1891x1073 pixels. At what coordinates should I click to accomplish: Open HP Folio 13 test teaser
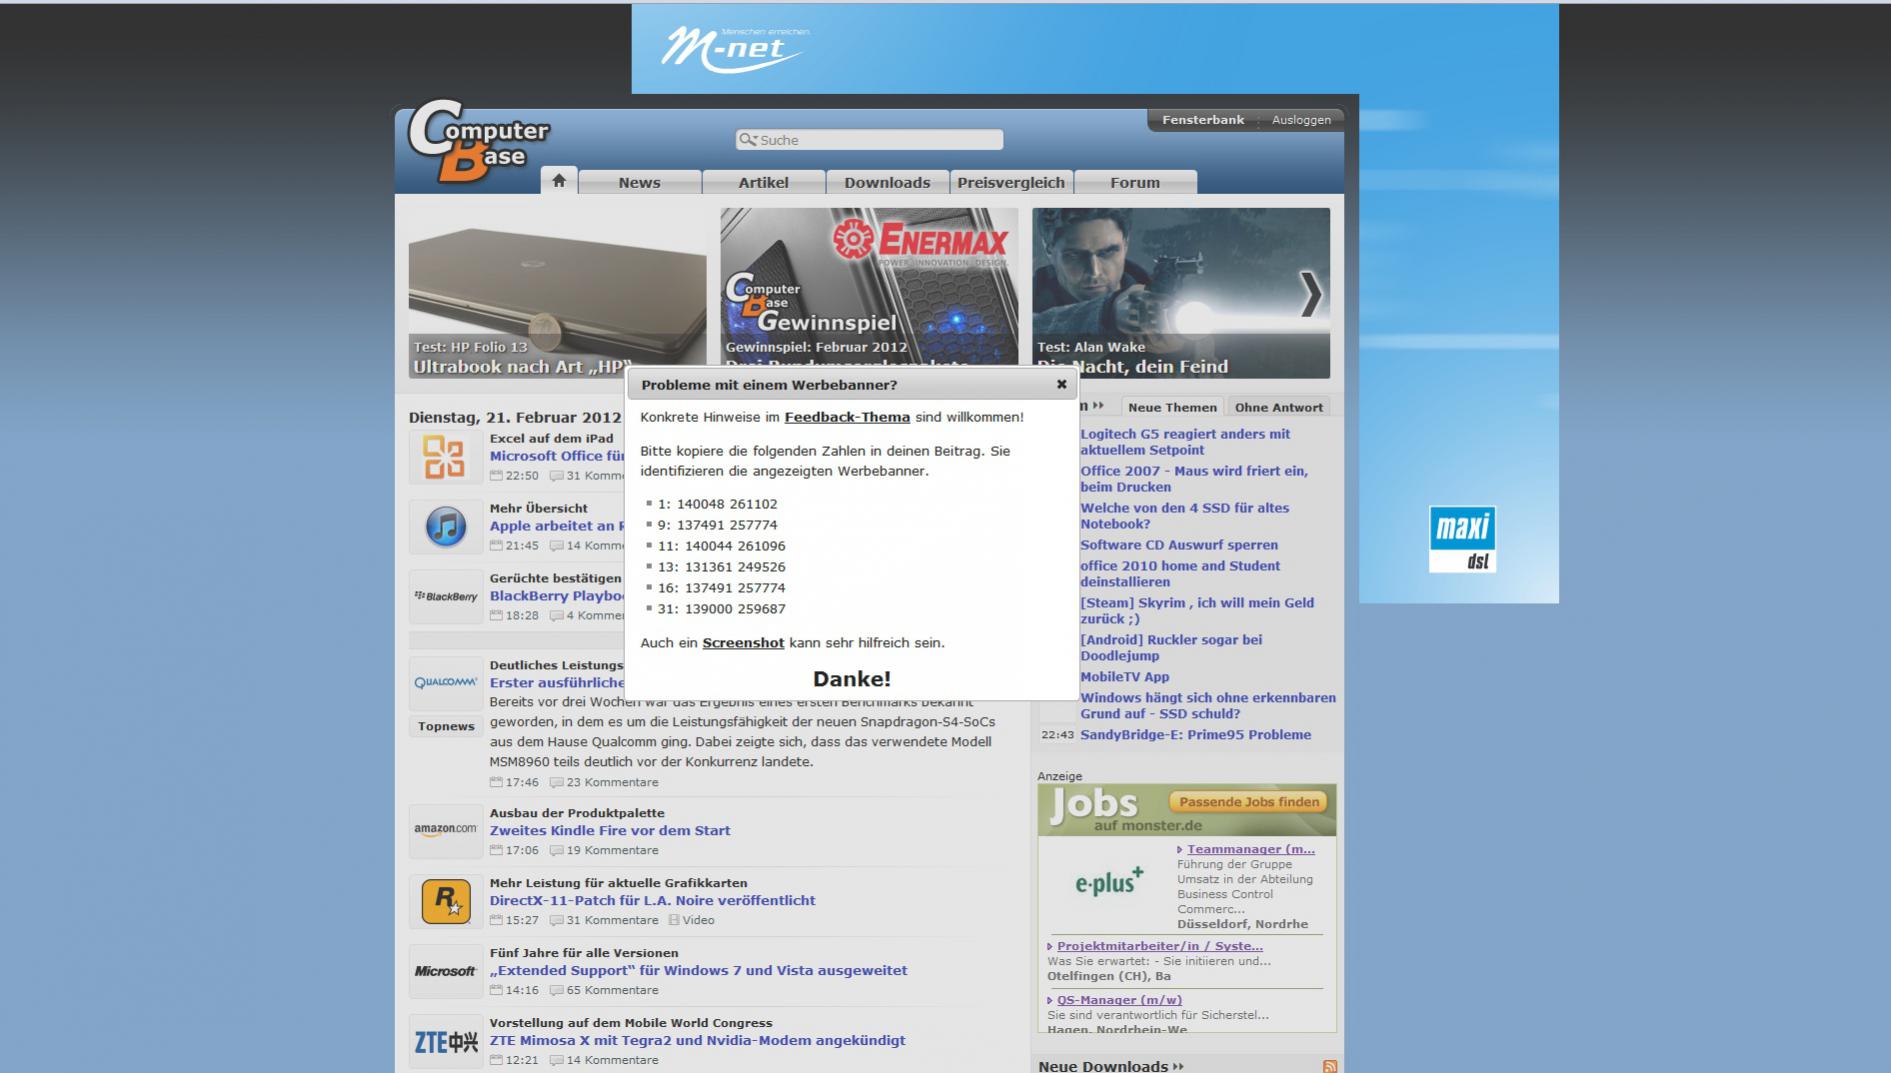tap(557, 293)
